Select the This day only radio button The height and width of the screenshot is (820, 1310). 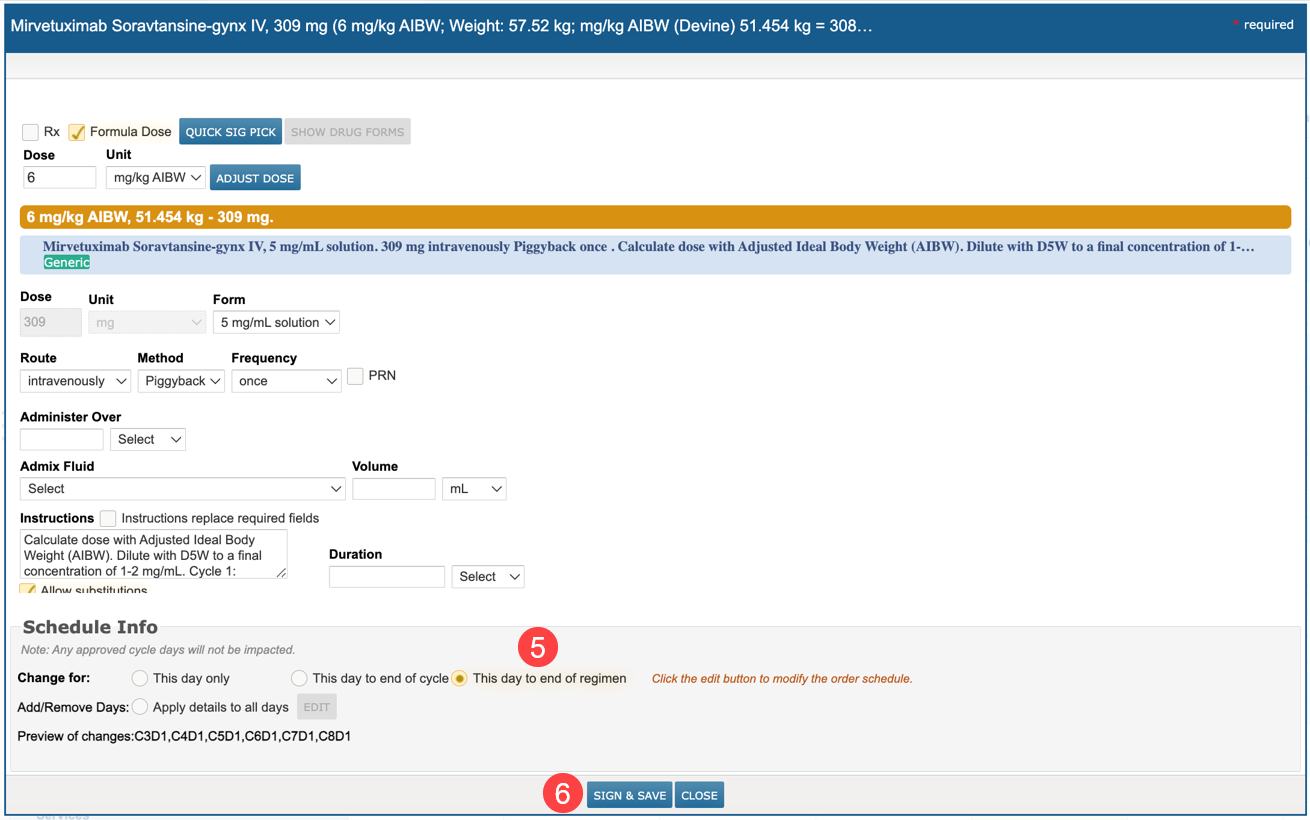coord(140,678)
